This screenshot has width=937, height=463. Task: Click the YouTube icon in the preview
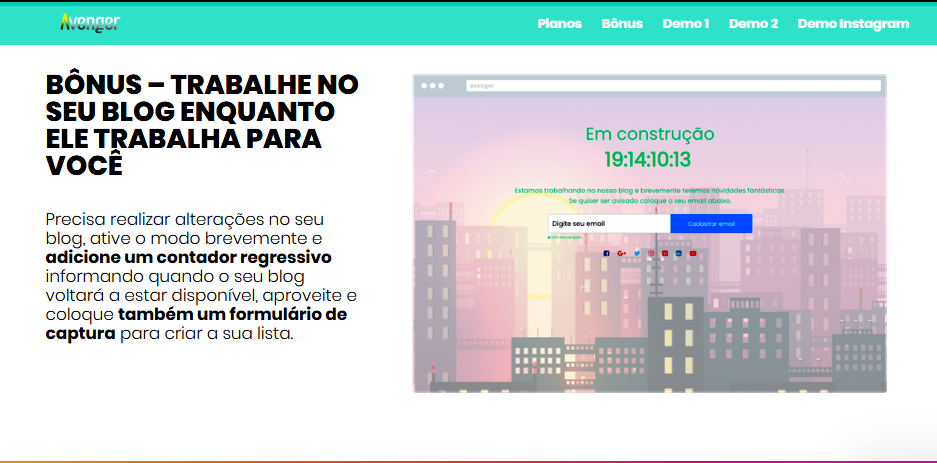(693, 253)
